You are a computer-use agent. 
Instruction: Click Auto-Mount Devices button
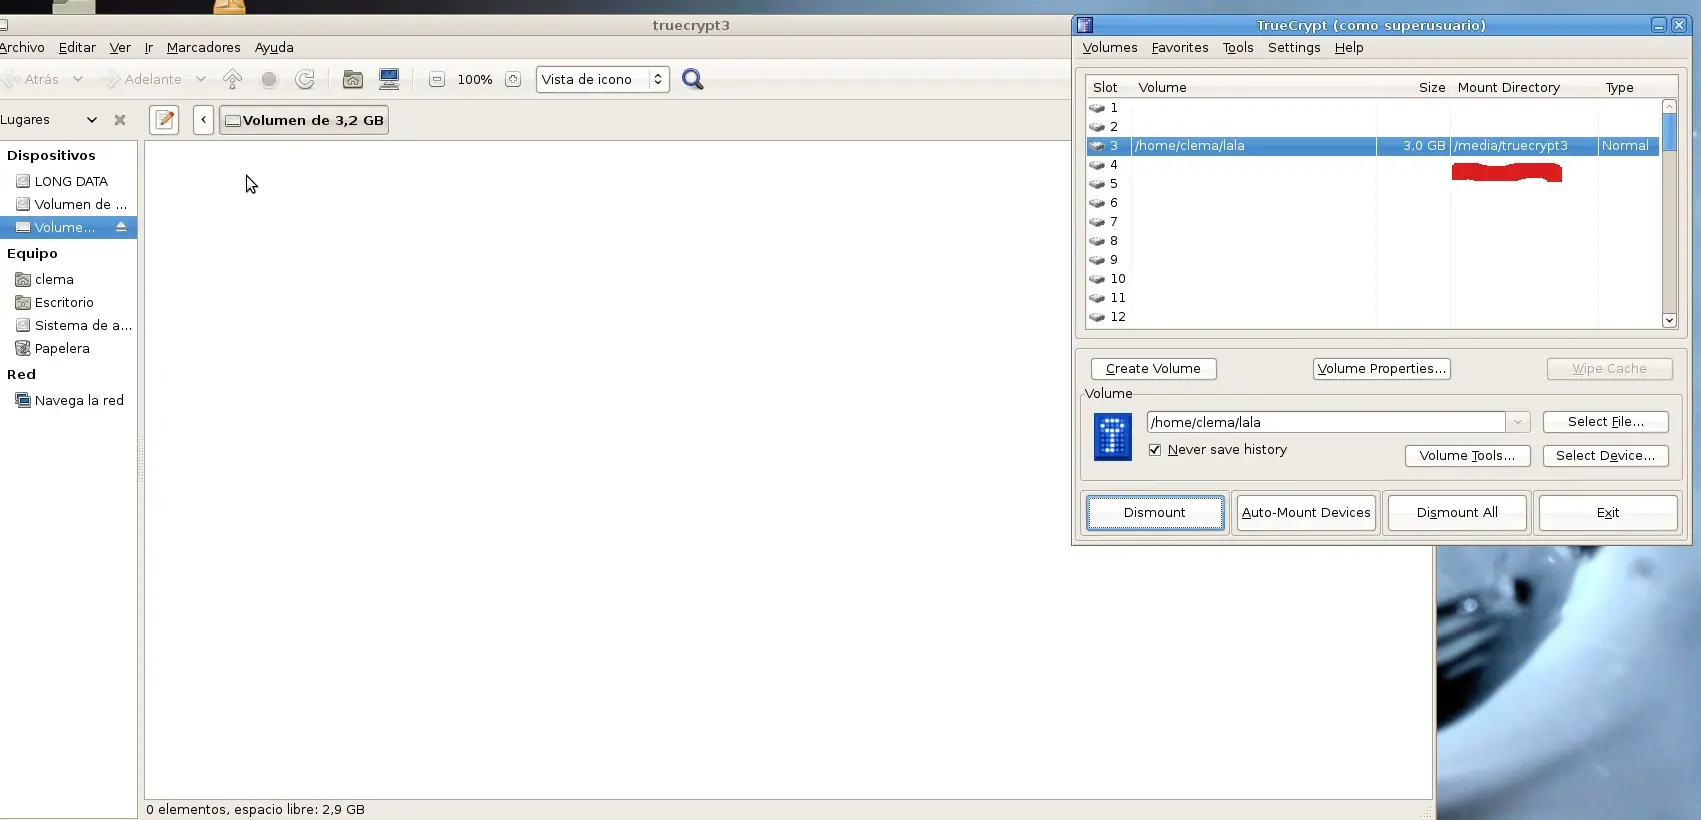tap(1306, 513)
